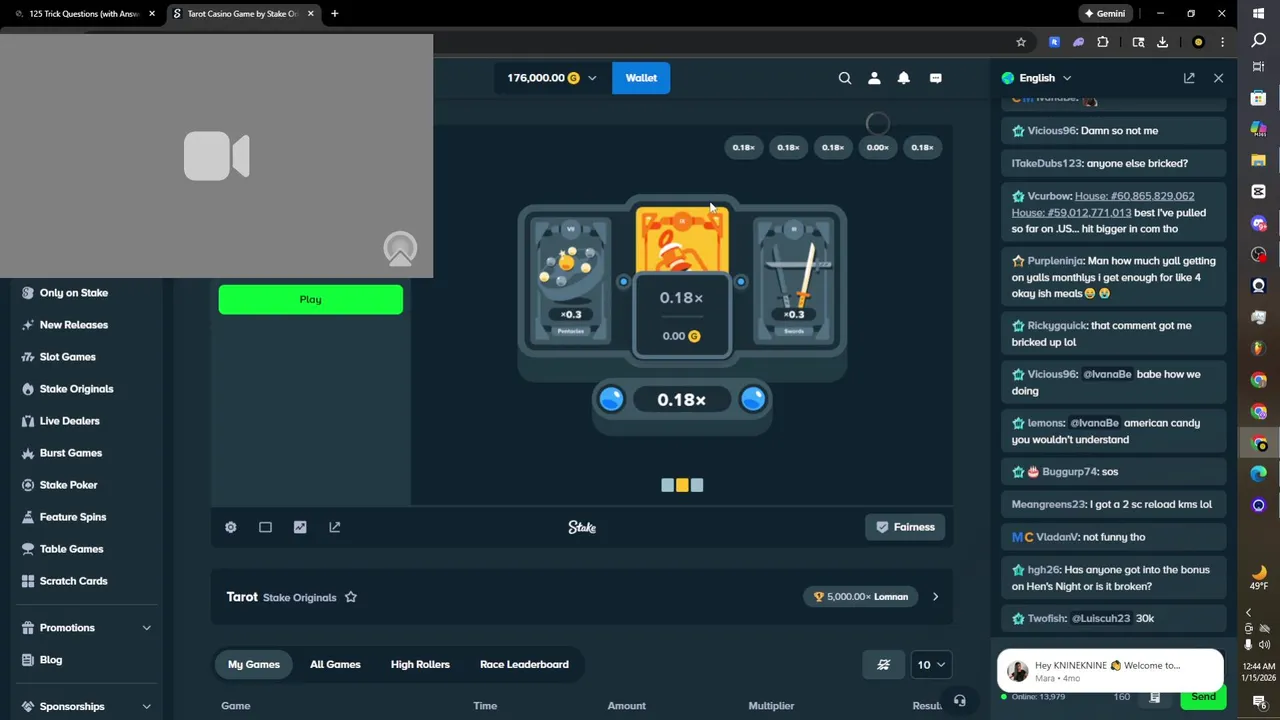
Task: Click the right blue multiplier button
Action: 753,399
